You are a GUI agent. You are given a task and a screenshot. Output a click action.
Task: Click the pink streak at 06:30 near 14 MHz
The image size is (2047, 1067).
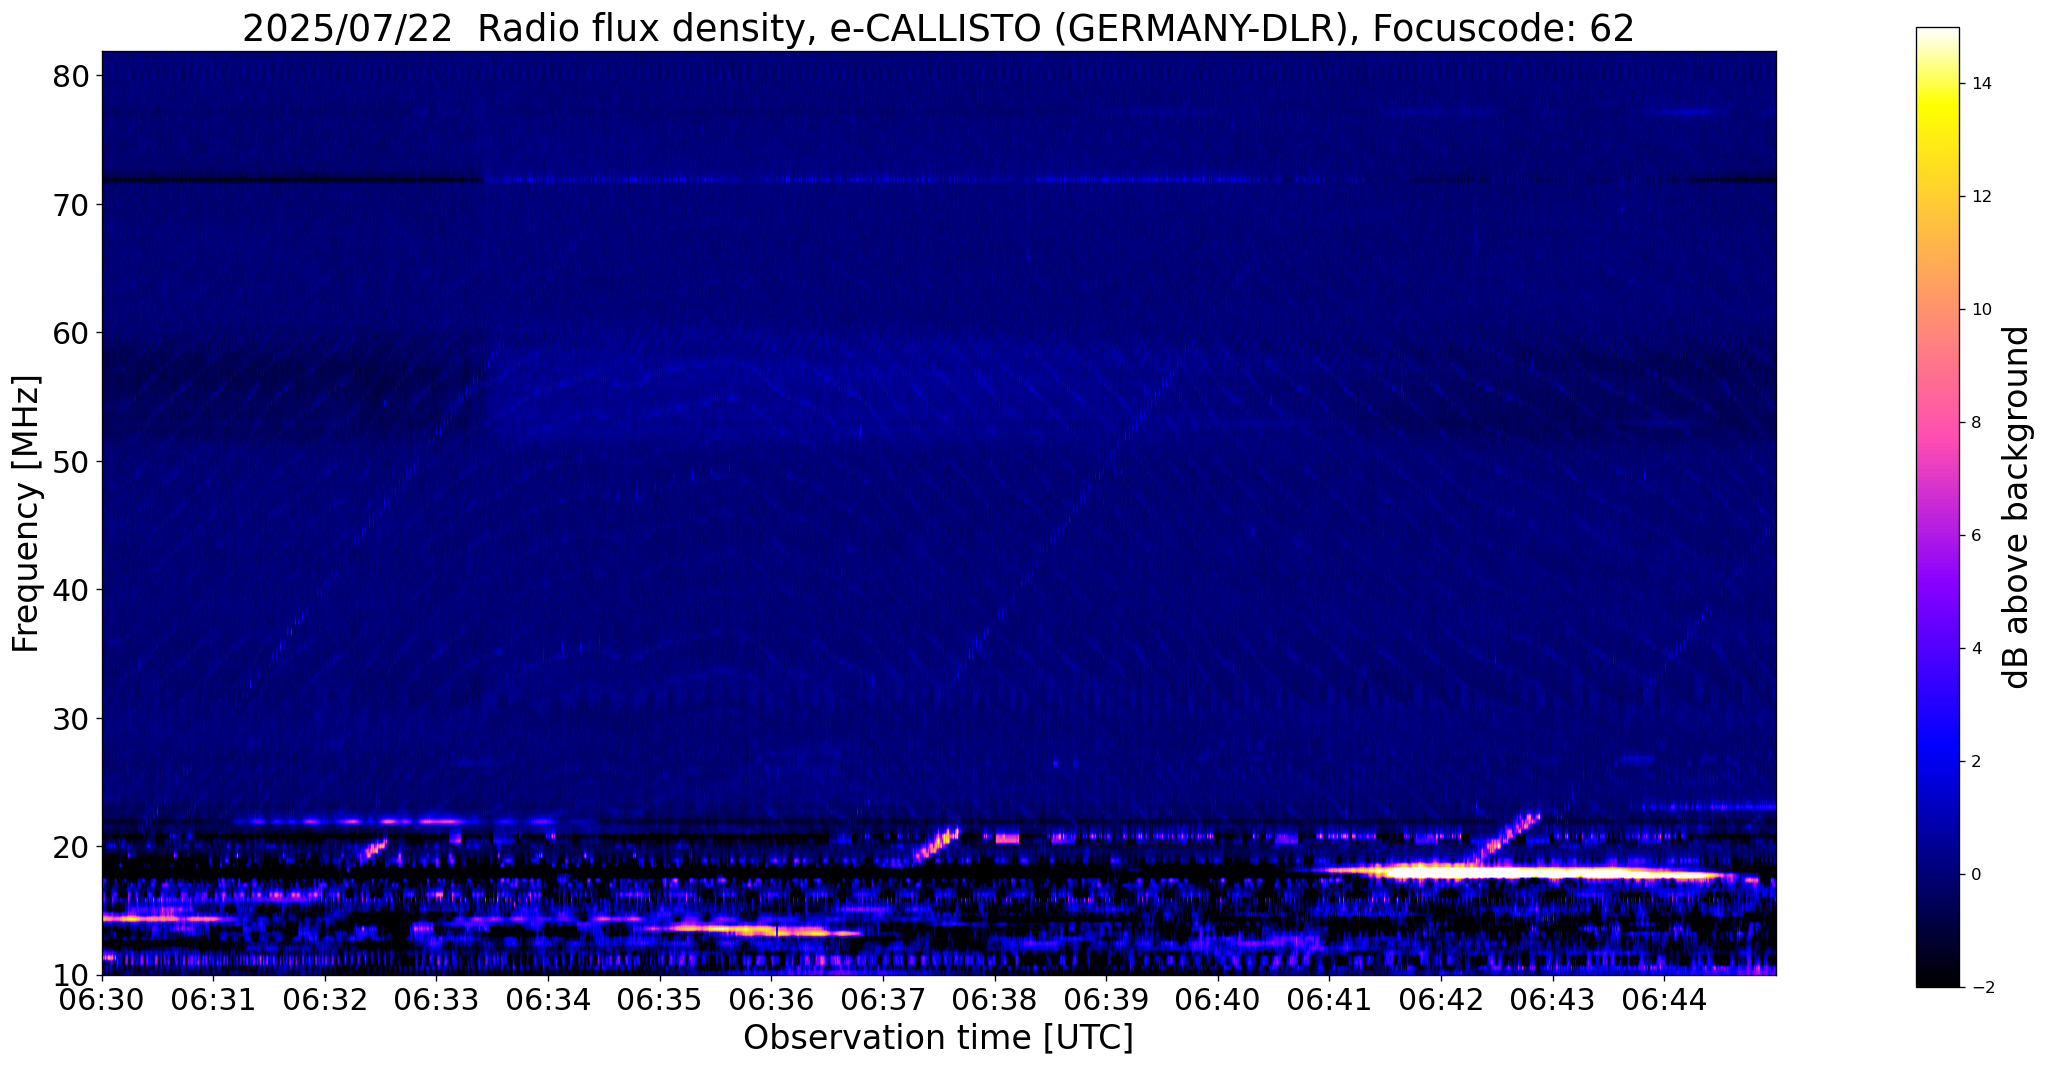165,917
